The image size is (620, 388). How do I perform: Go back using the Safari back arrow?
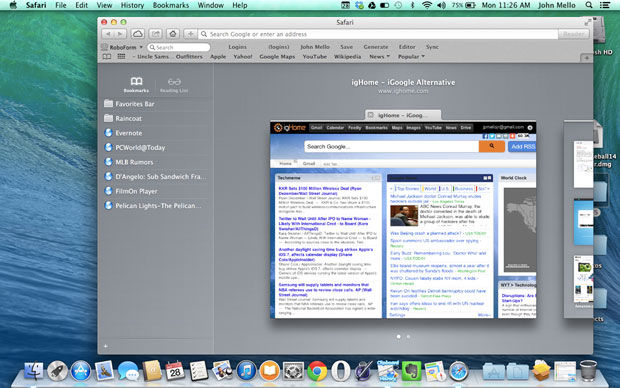pos(108,34)
